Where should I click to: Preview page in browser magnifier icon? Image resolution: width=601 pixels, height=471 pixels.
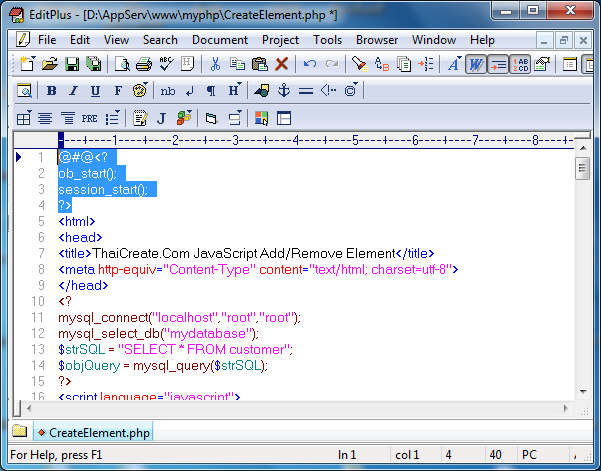click(24, 91)
